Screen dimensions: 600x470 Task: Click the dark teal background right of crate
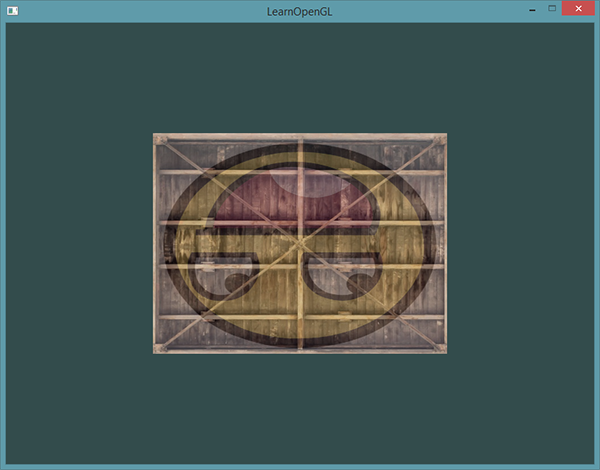(520, 243)
